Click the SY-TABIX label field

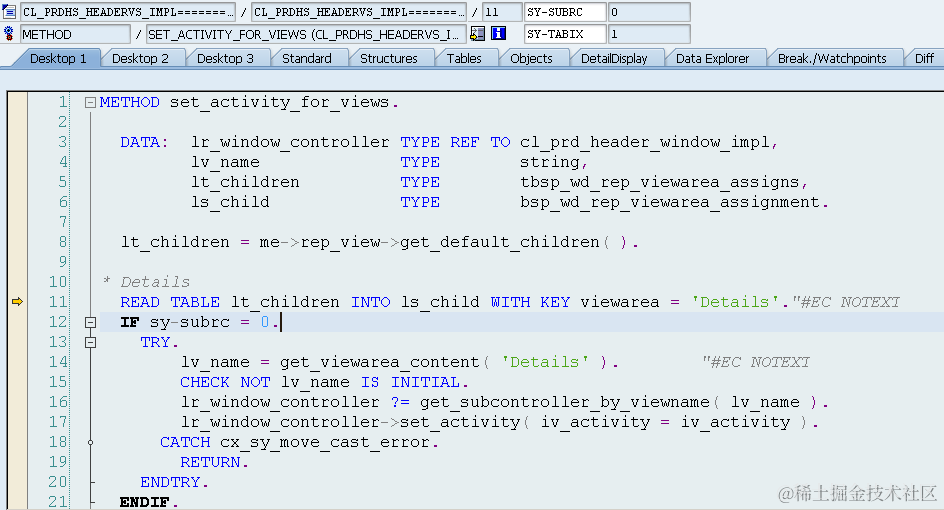tap(565, 34)
